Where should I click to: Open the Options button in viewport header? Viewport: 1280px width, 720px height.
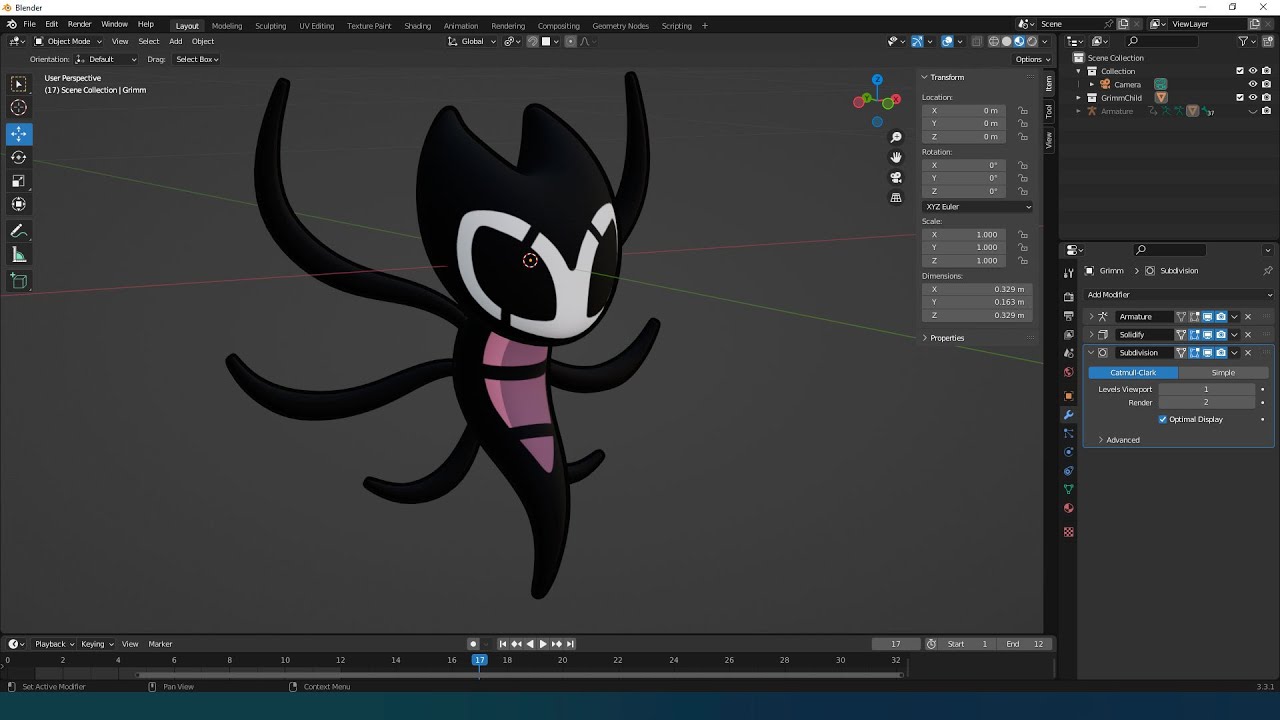[x=1031, y=59]
